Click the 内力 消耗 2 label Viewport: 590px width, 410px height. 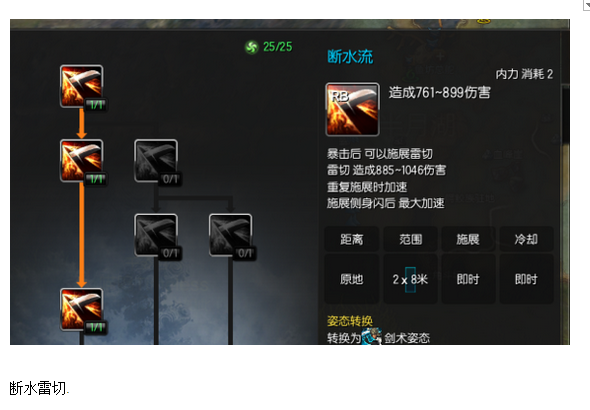point(524,74)
